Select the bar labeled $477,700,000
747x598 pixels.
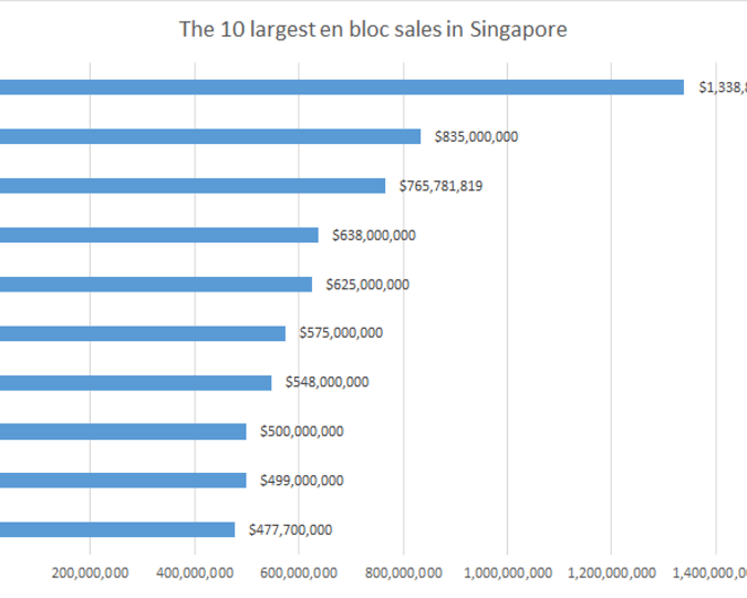(117, 530)
